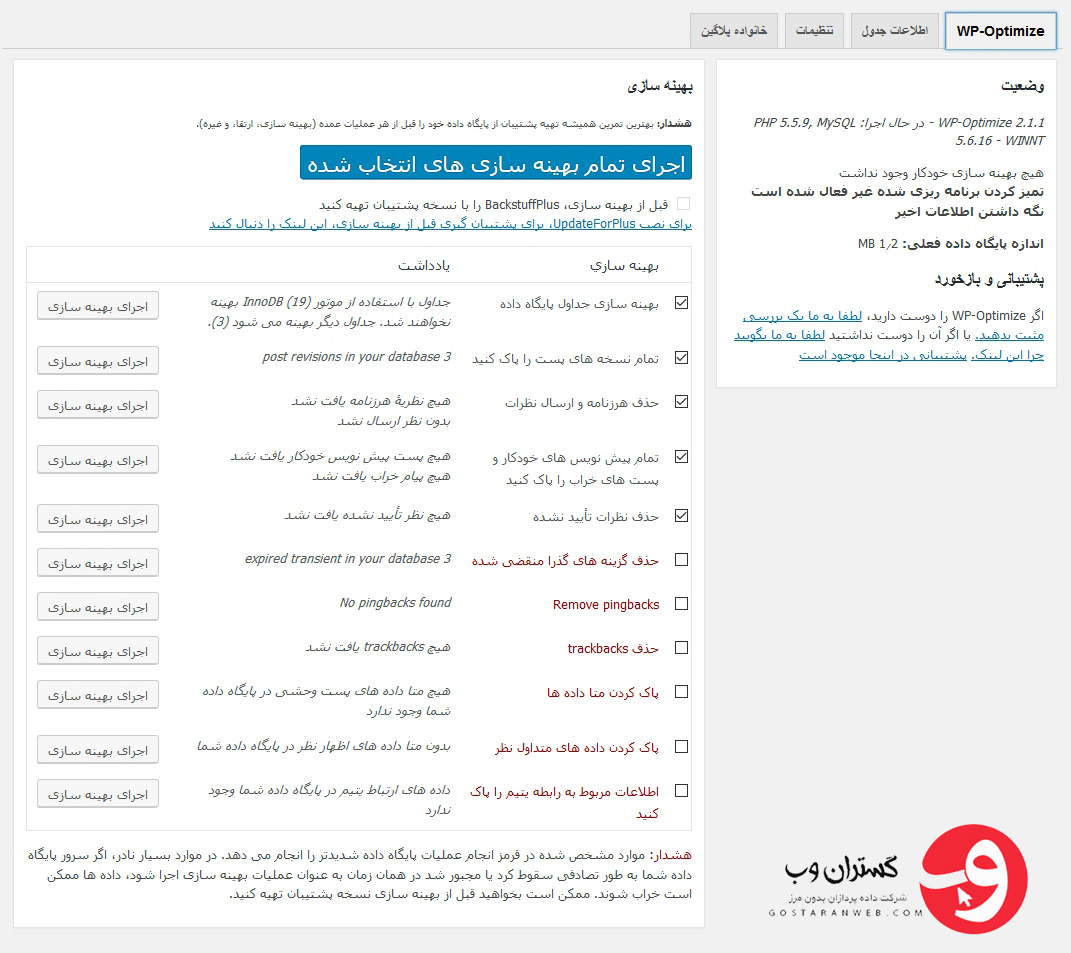Click the پشتیبانی و بازخورد heading
This screenshot has width=1071, height=953.
[x=989, y=279]
